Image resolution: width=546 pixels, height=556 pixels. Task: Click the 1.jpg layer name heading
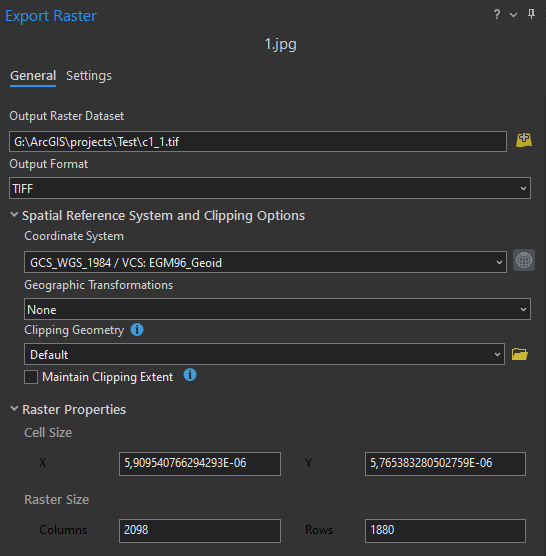coord(280,44)
